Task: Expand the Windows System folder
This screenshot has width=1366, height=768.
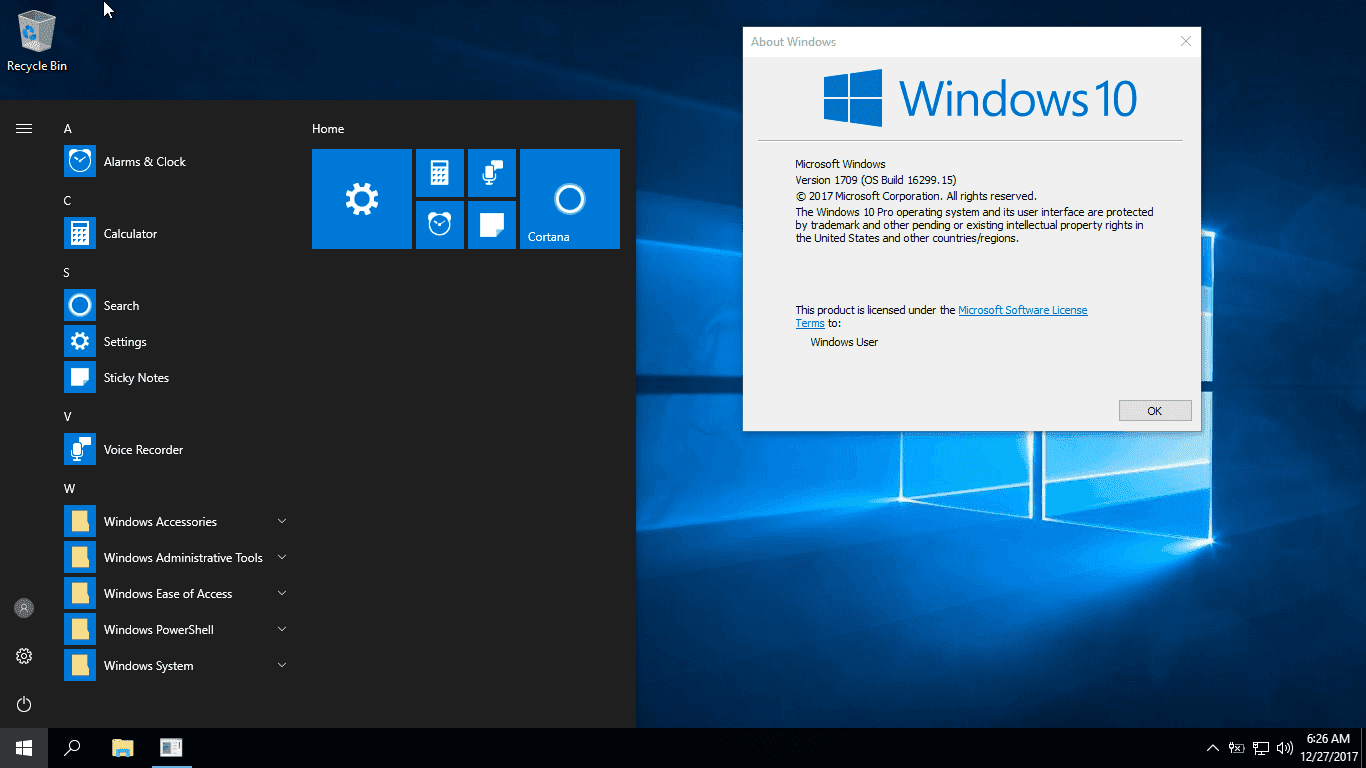Action: tap(146, 665)
